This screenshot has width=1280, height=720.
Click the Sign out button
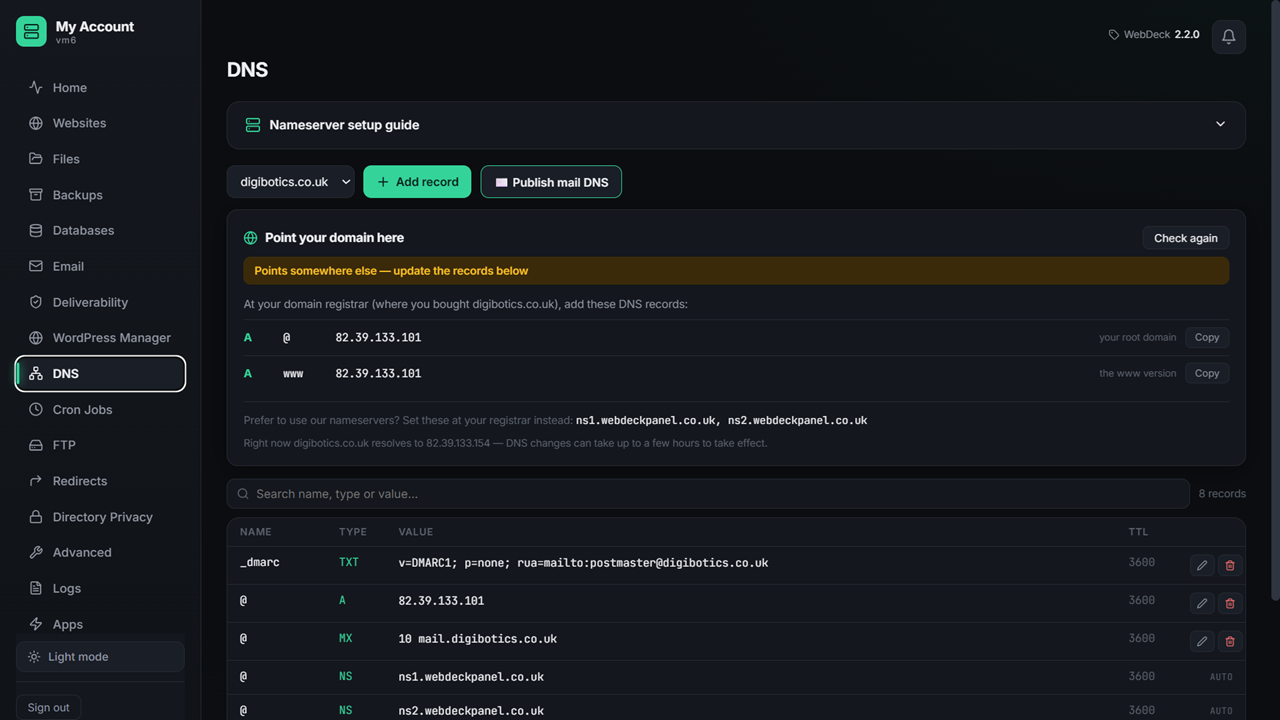coord(48,707)
